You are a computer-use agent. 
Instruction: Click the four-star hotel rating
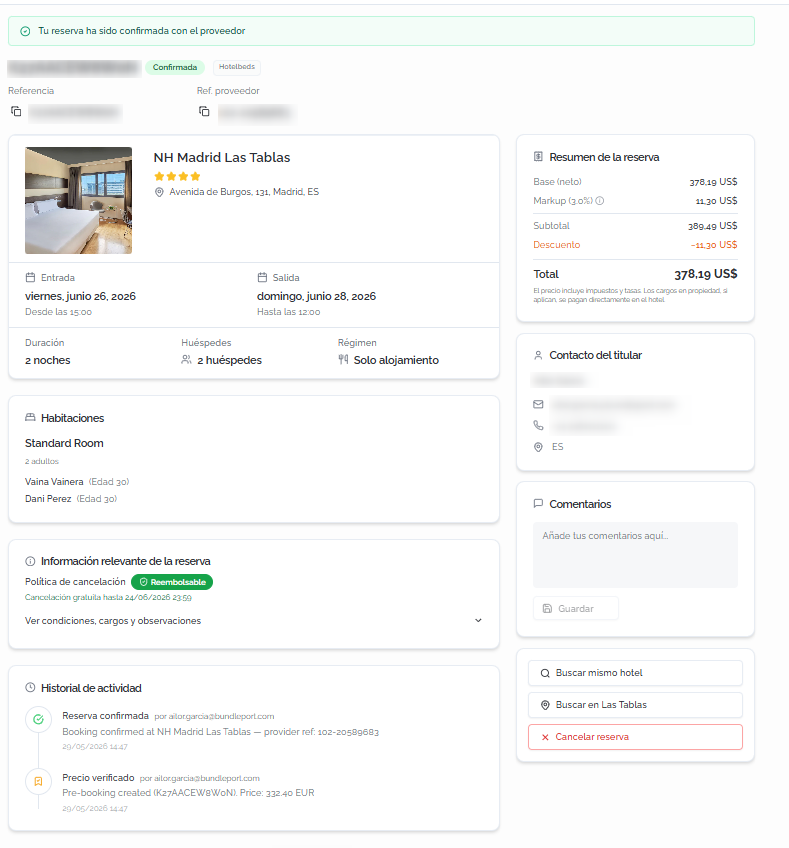177,176
